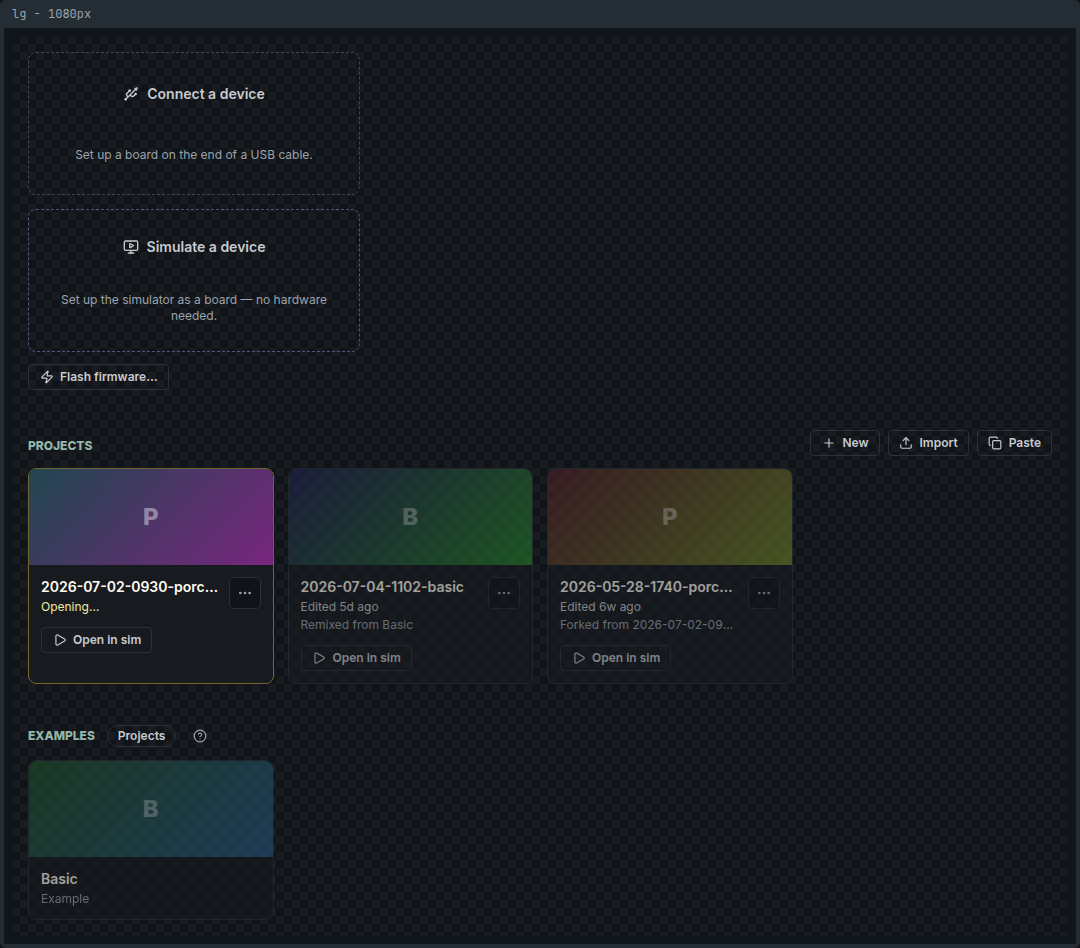The width and height of the screenshot is (1080, 948).
Task: Click the no hardware needed simulator description
Action: tap(194, 308)
